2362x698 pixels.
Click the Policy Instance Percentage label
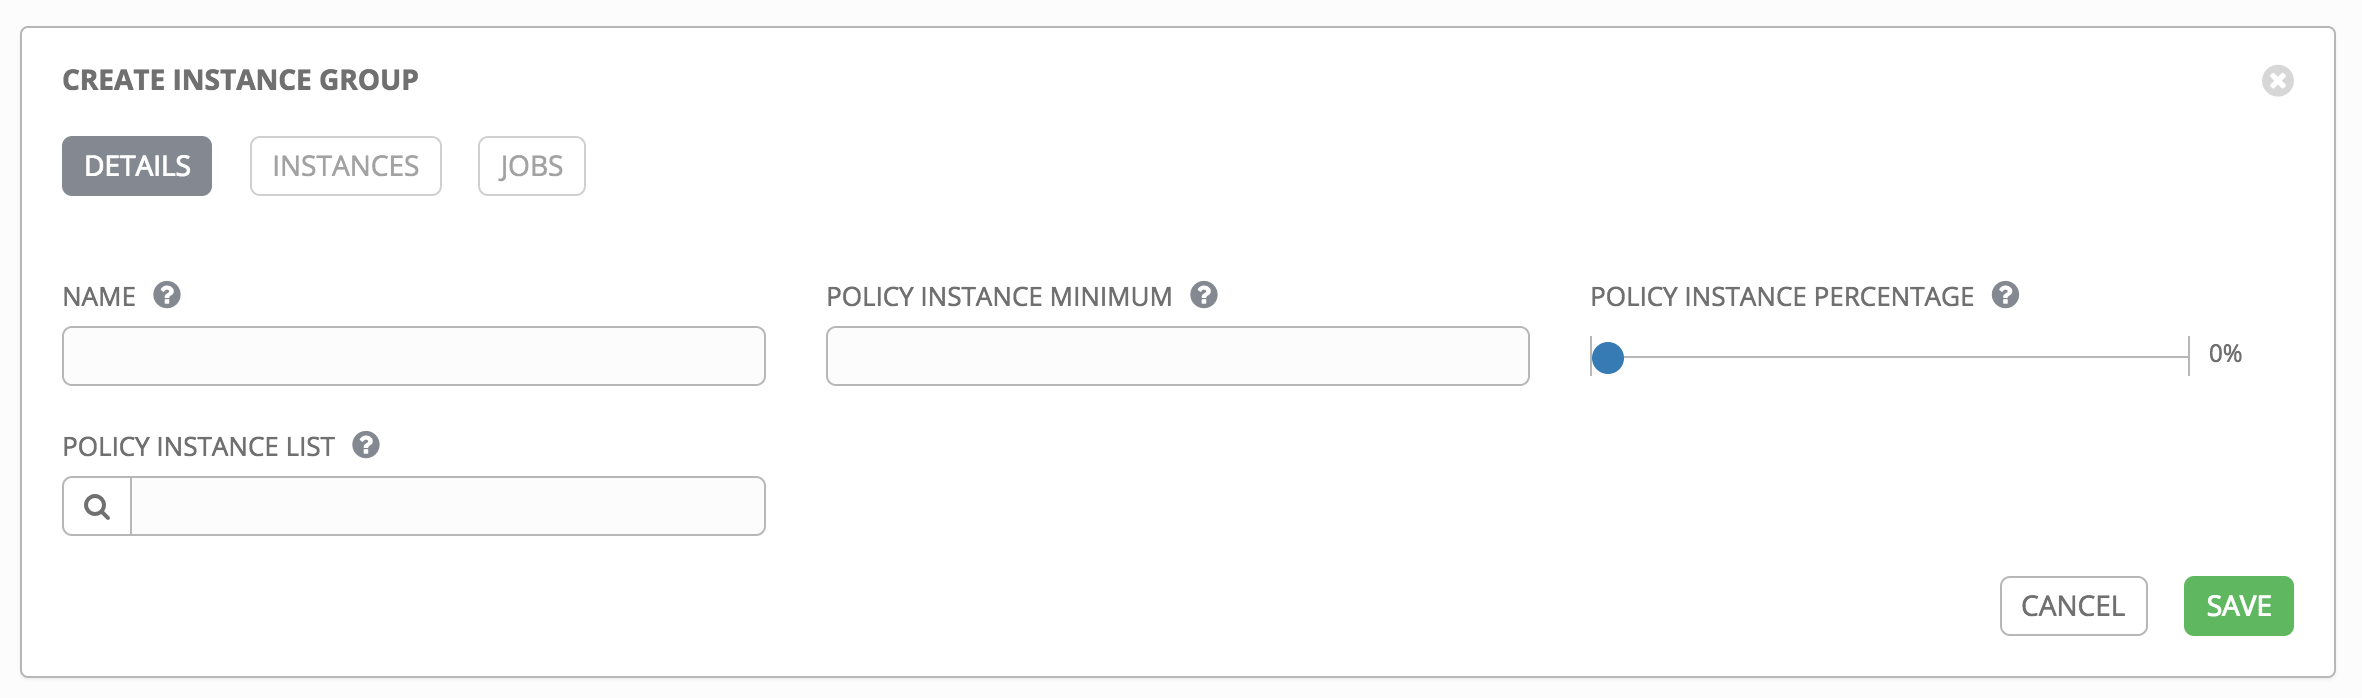coord(1782,297)
